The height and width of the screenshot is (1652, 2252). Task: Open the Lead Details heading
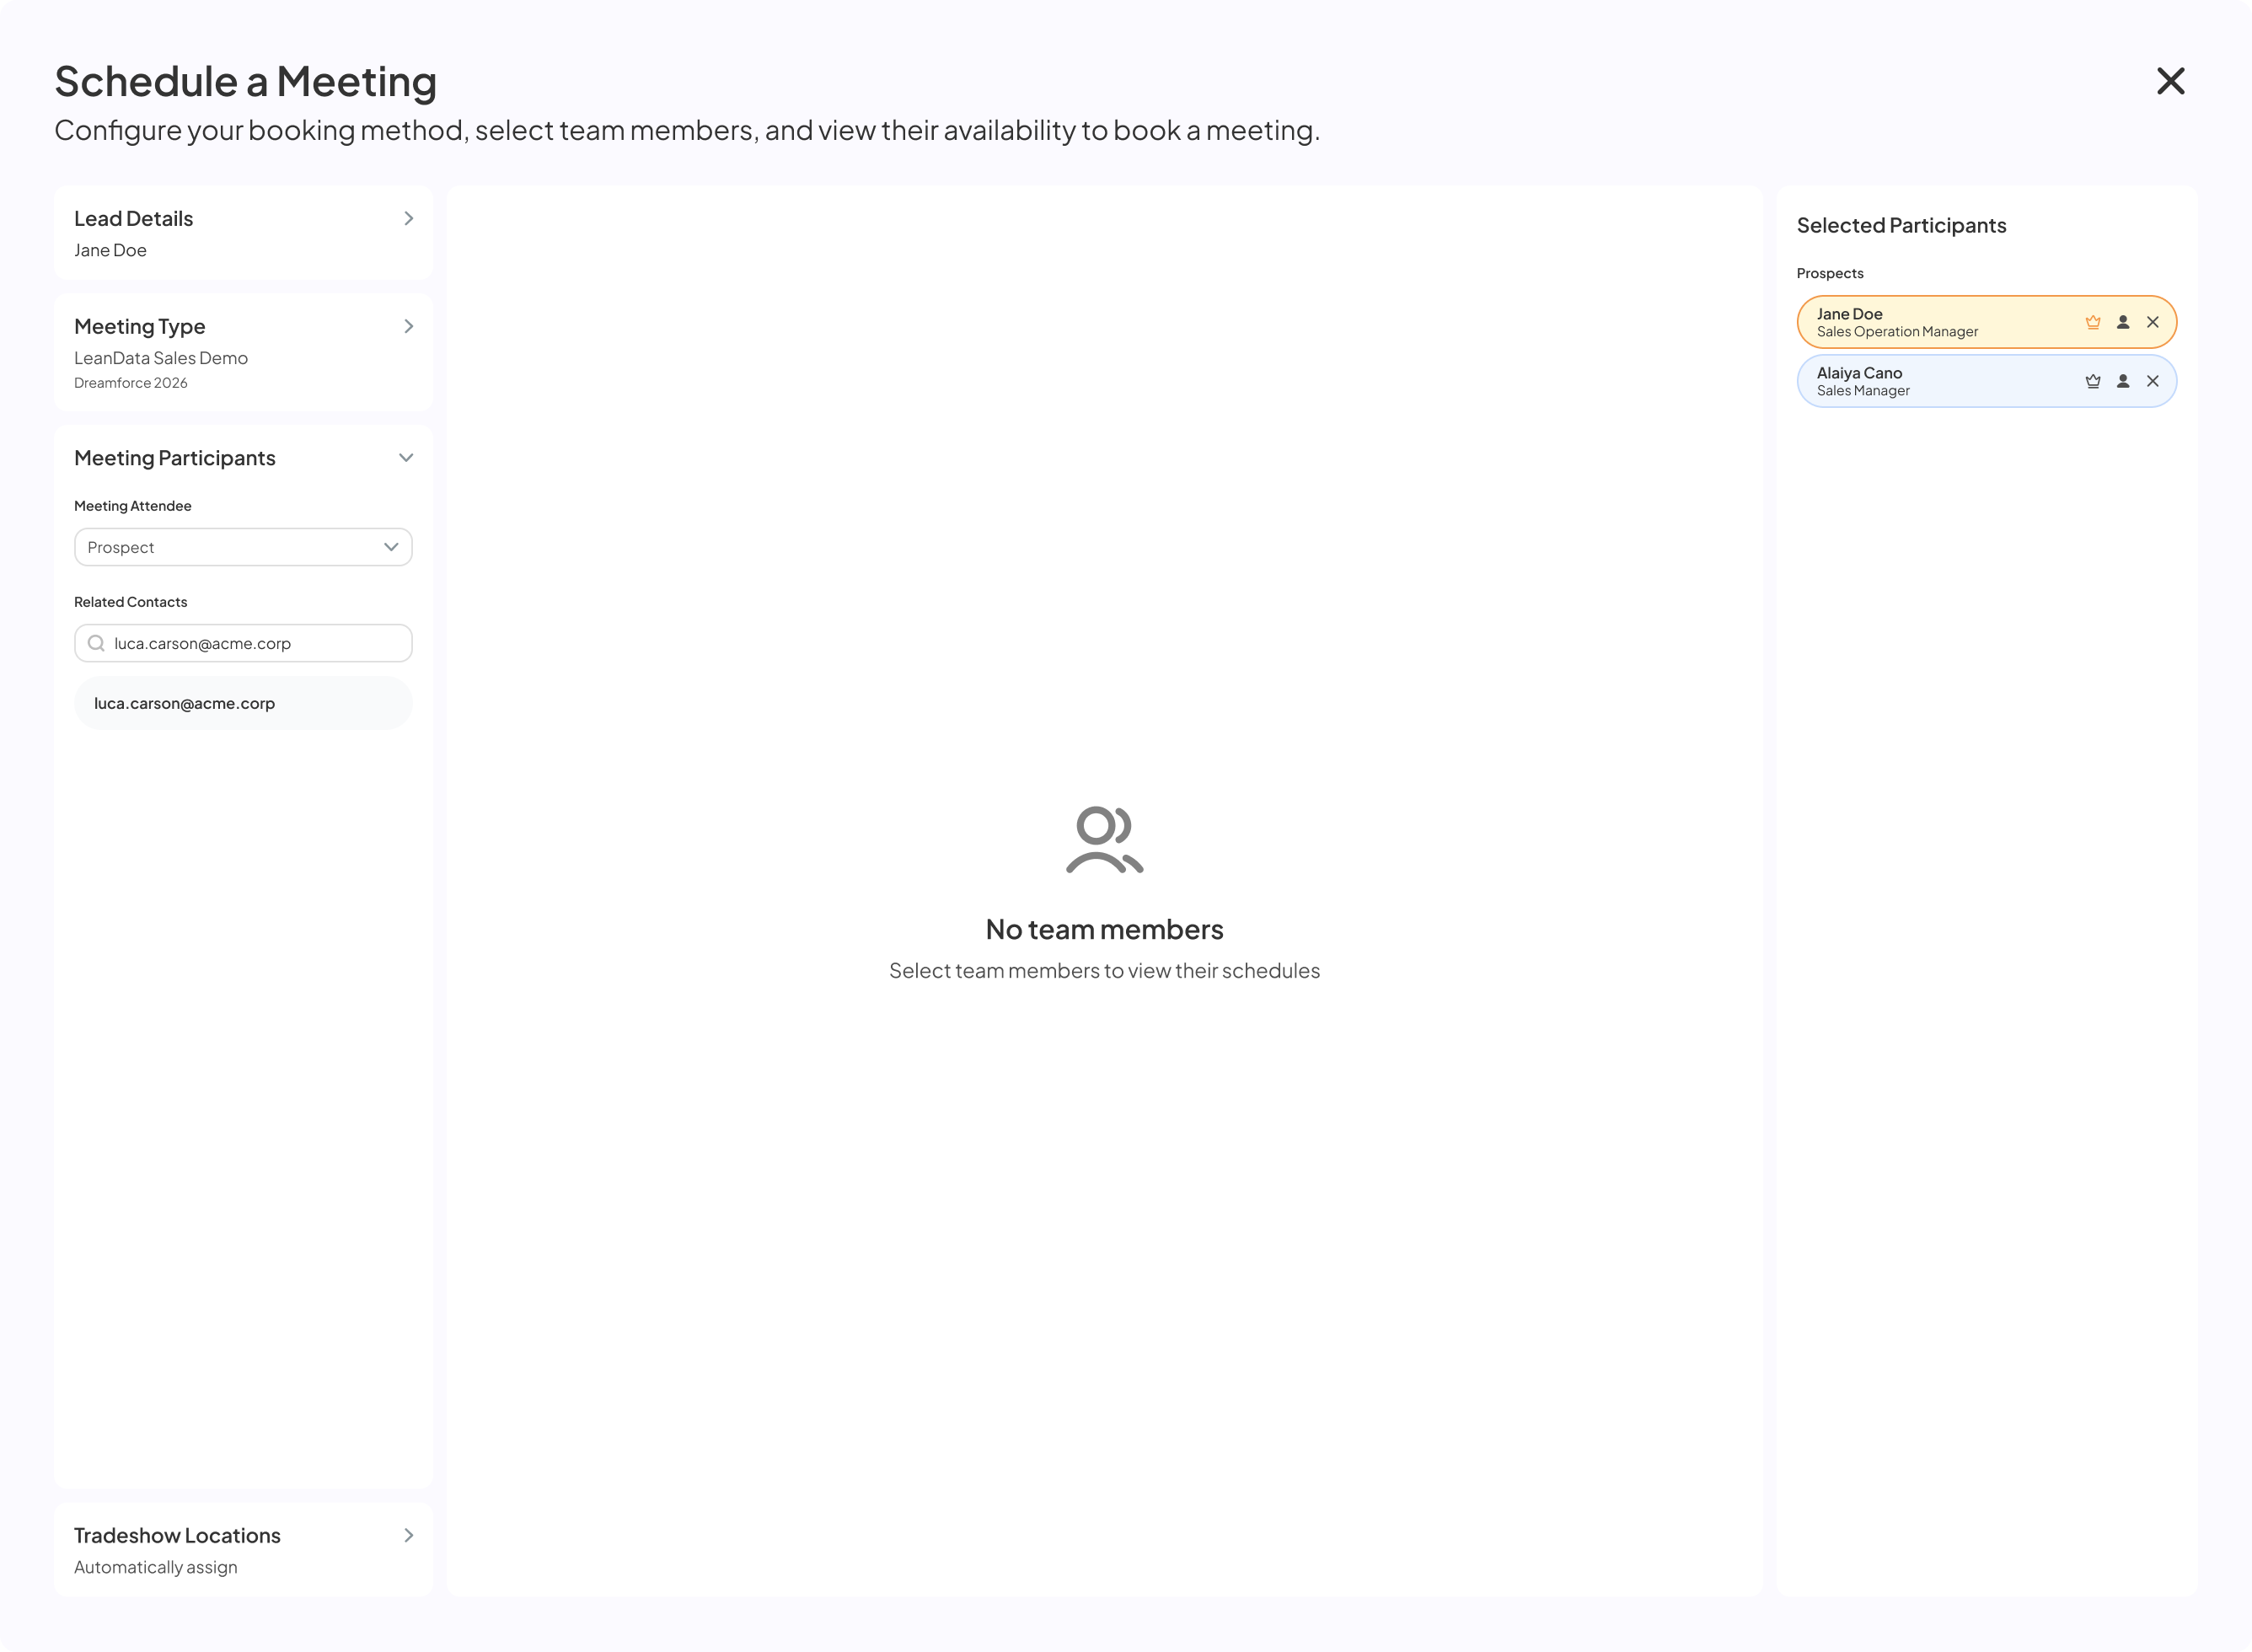133,218
